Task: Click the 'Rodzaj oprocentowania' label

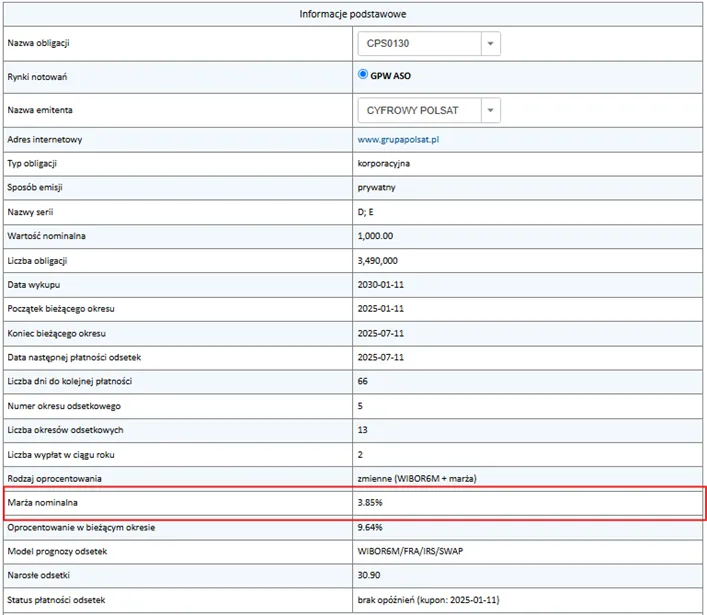Action: point(54,479)
